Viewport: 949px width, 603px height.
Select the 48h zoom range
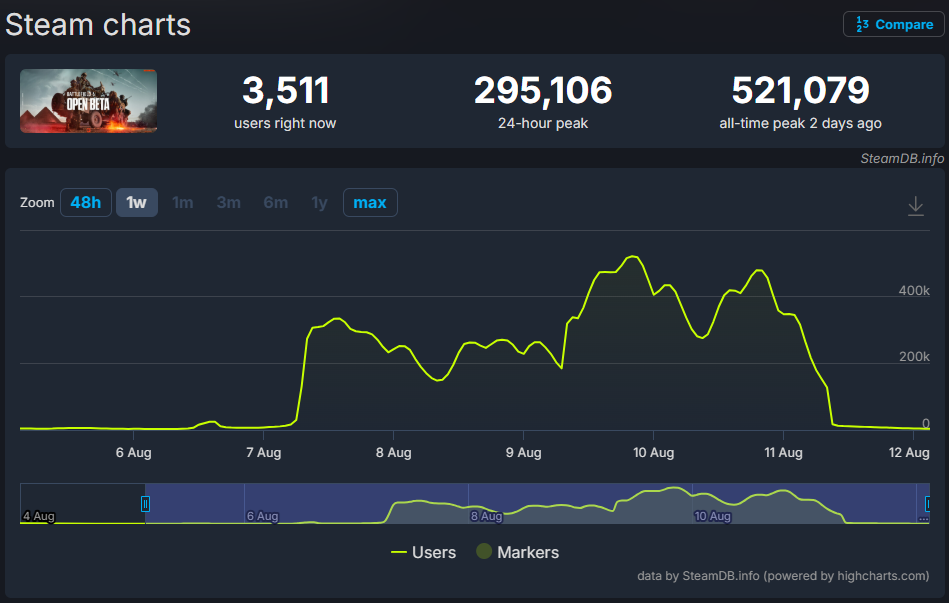pyautogui.click(x=85, y=203)
